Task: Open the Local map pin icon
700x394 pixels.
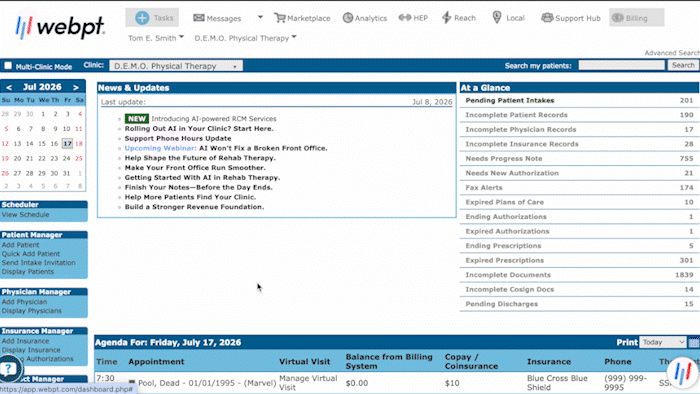Action: click(x=496, y=18)
